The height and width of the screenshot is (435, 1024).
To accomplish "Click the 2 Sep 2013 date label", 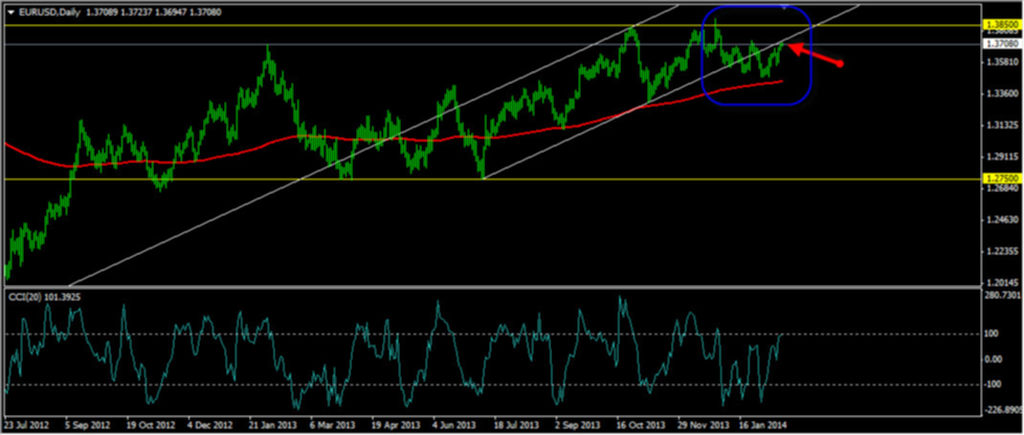I will (x=580, y=424).
